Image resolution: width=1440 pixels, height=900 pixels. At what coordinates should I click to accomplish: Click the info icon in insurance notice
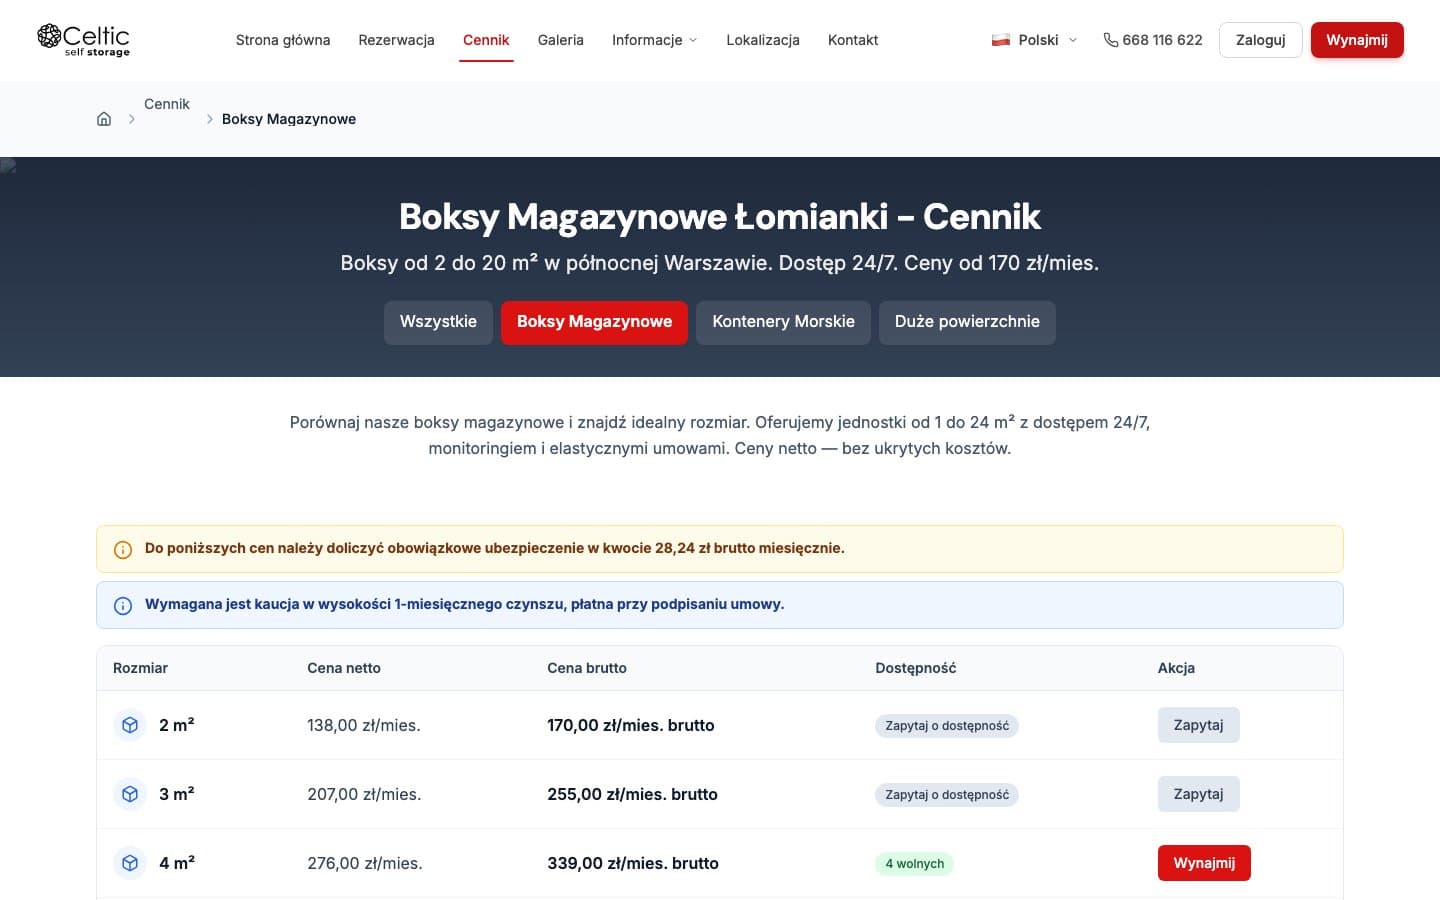pos(123,550)
